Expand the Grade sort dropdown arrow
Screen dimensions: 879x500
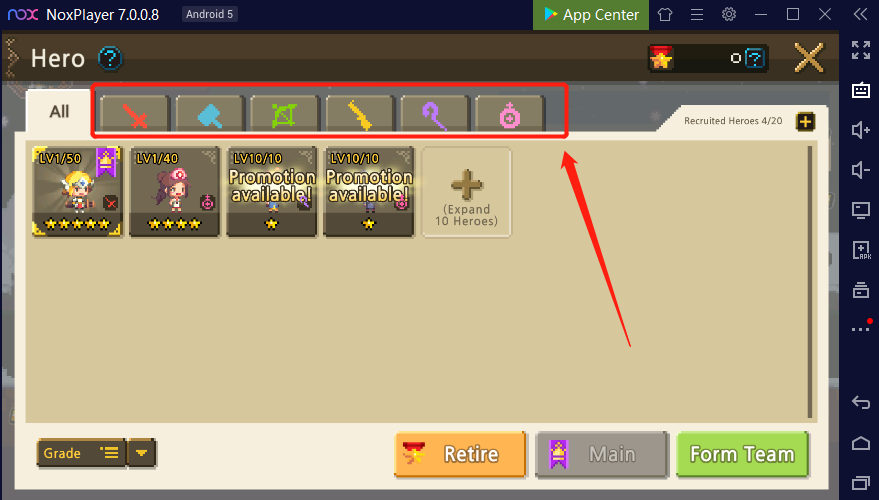141,453
